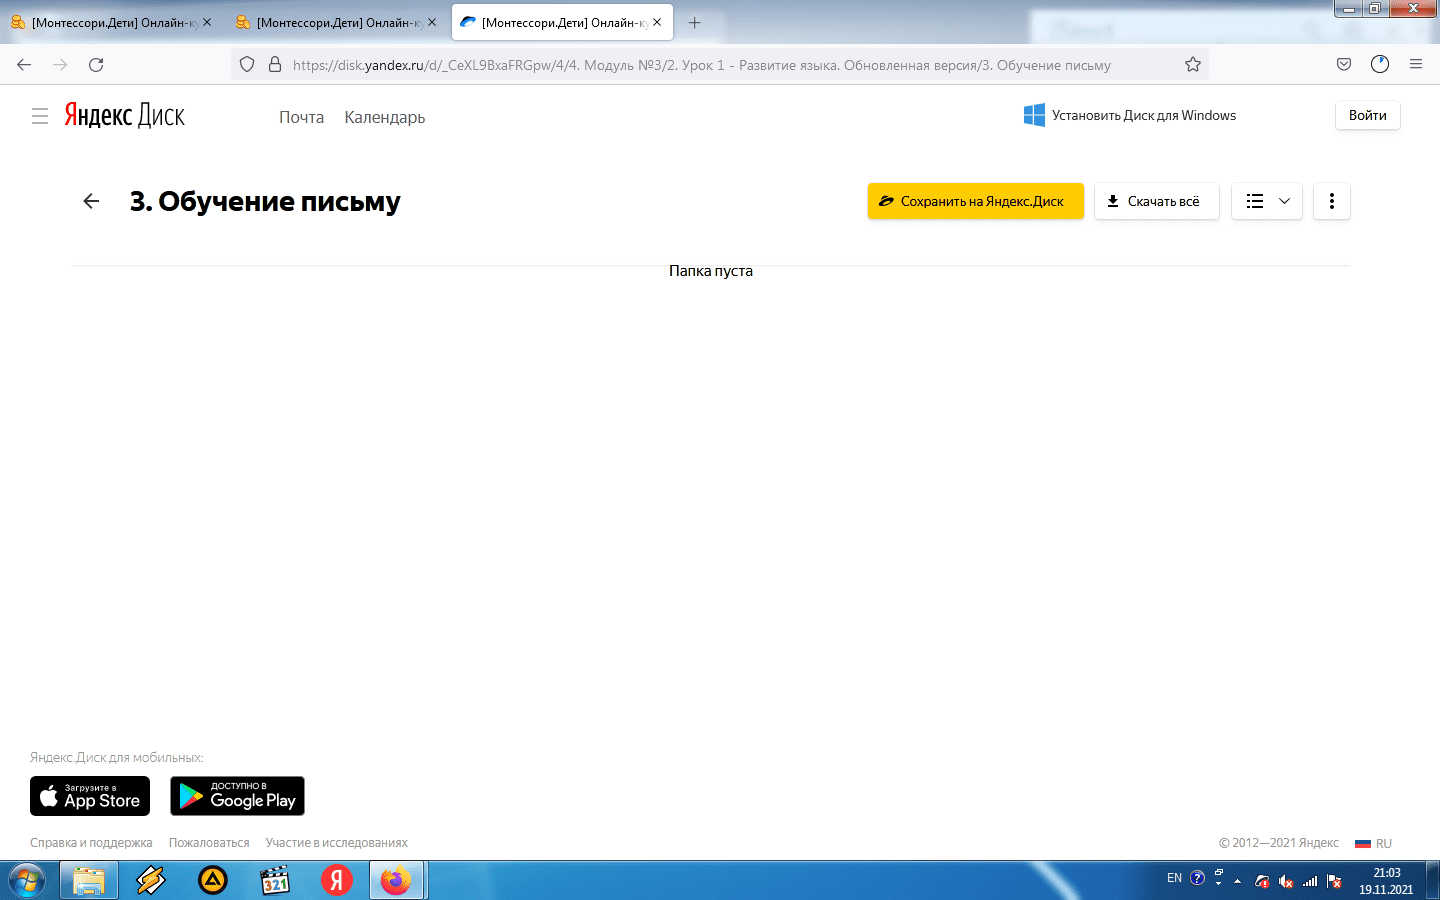Open the hamburger menu beside Яндекс Диск logo
Viewport: 1440px width, 900px height.
pyautogui.click(x=40, y=116)
